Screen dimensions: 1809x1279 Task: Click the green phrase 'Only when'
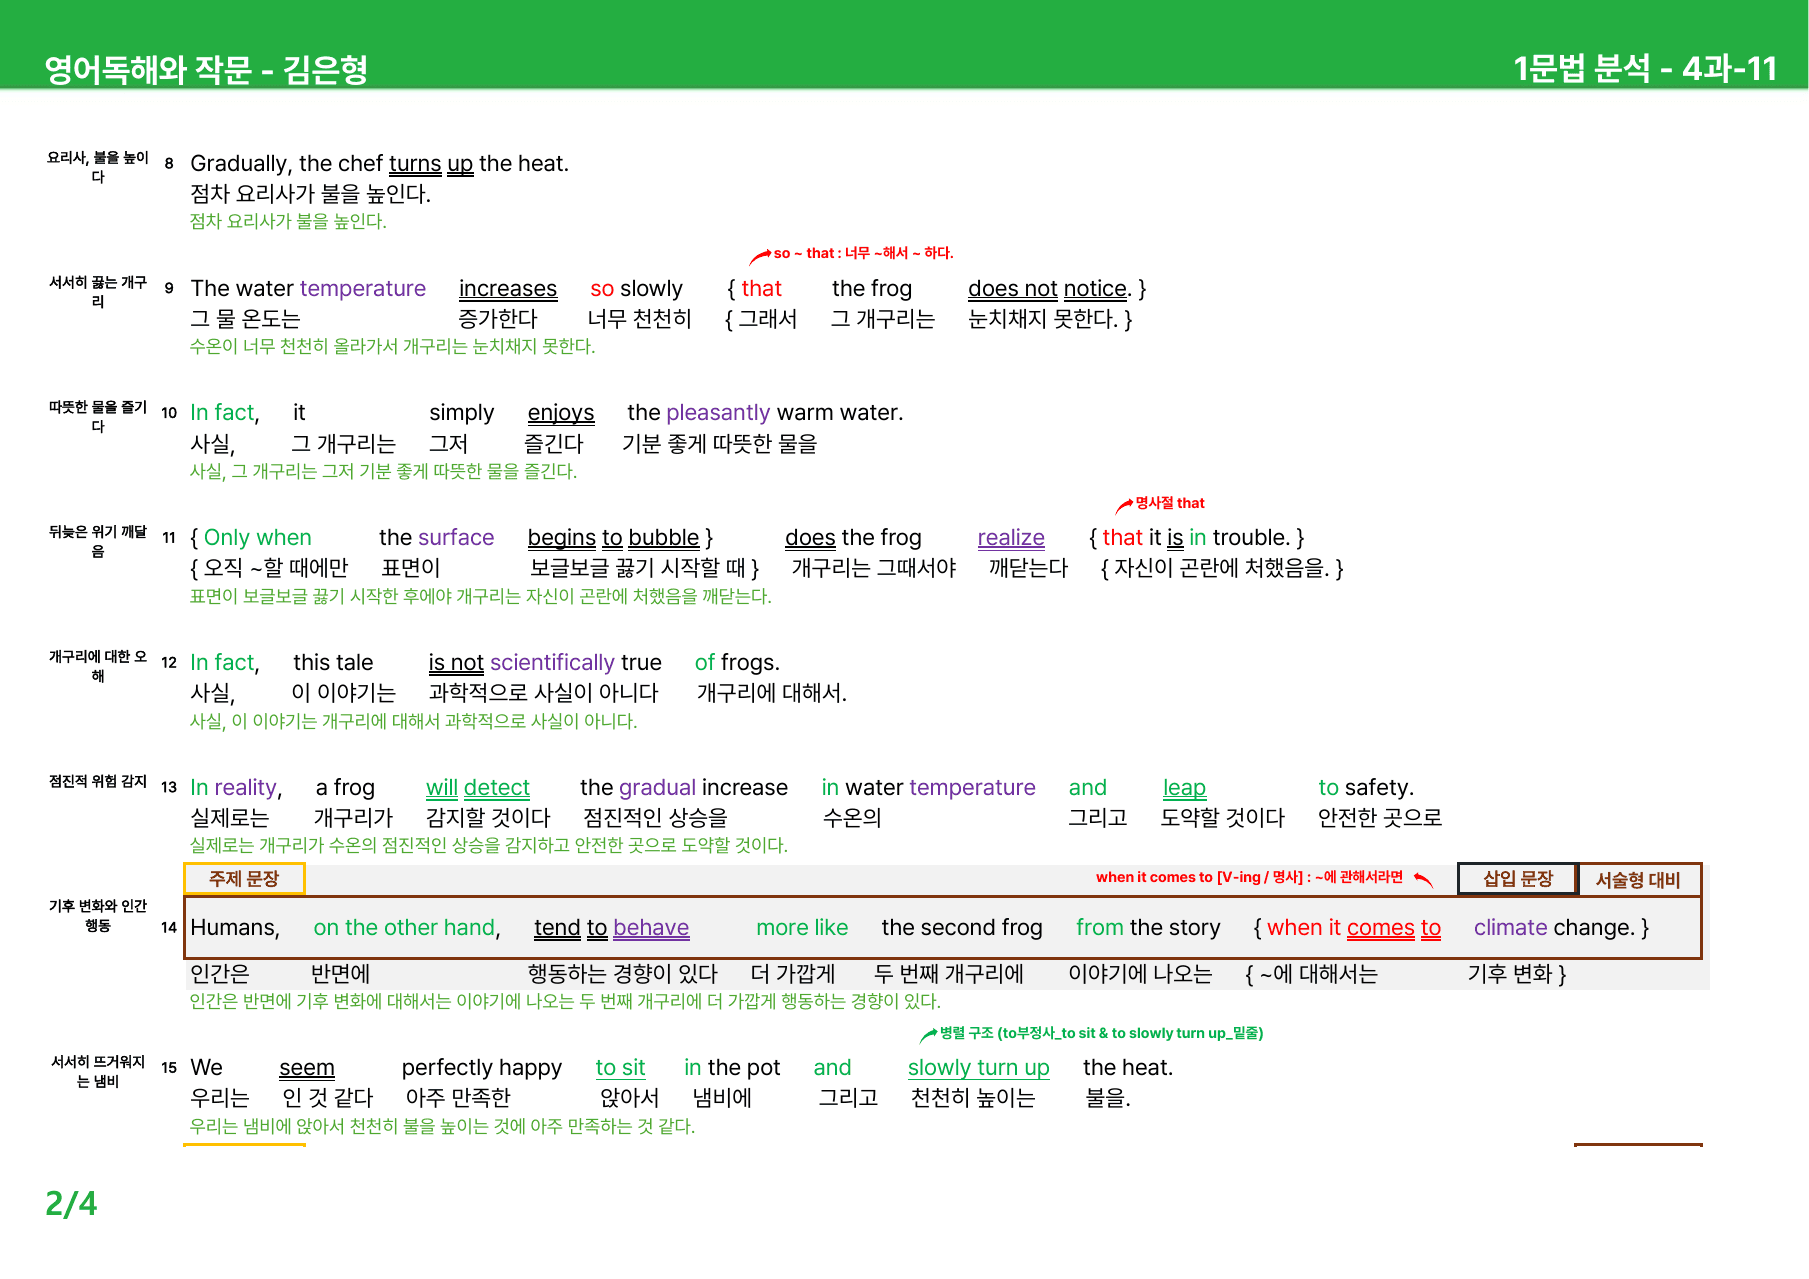click(257, 537)
